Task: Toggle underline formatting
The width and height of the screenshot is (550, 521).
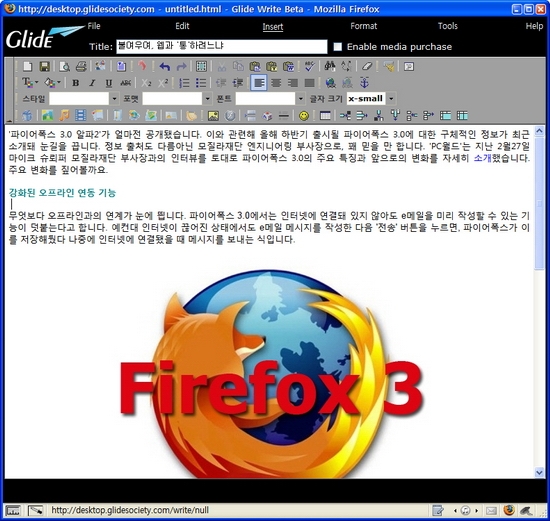Action: point(109,83)
